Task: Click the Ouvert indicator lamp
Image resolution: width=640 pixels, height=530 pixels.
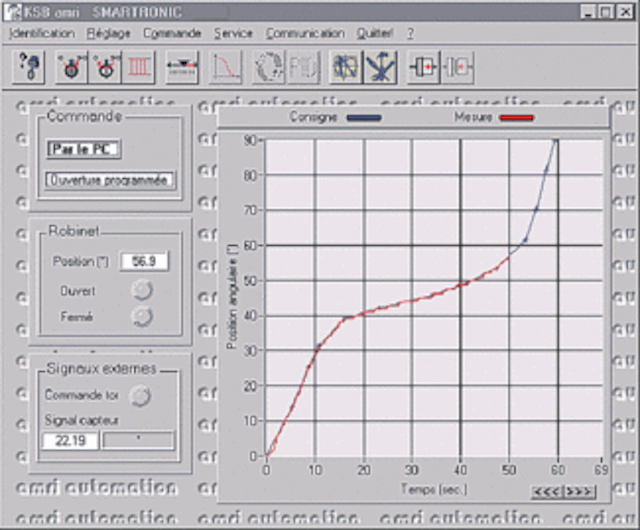Action: [142, 290]
